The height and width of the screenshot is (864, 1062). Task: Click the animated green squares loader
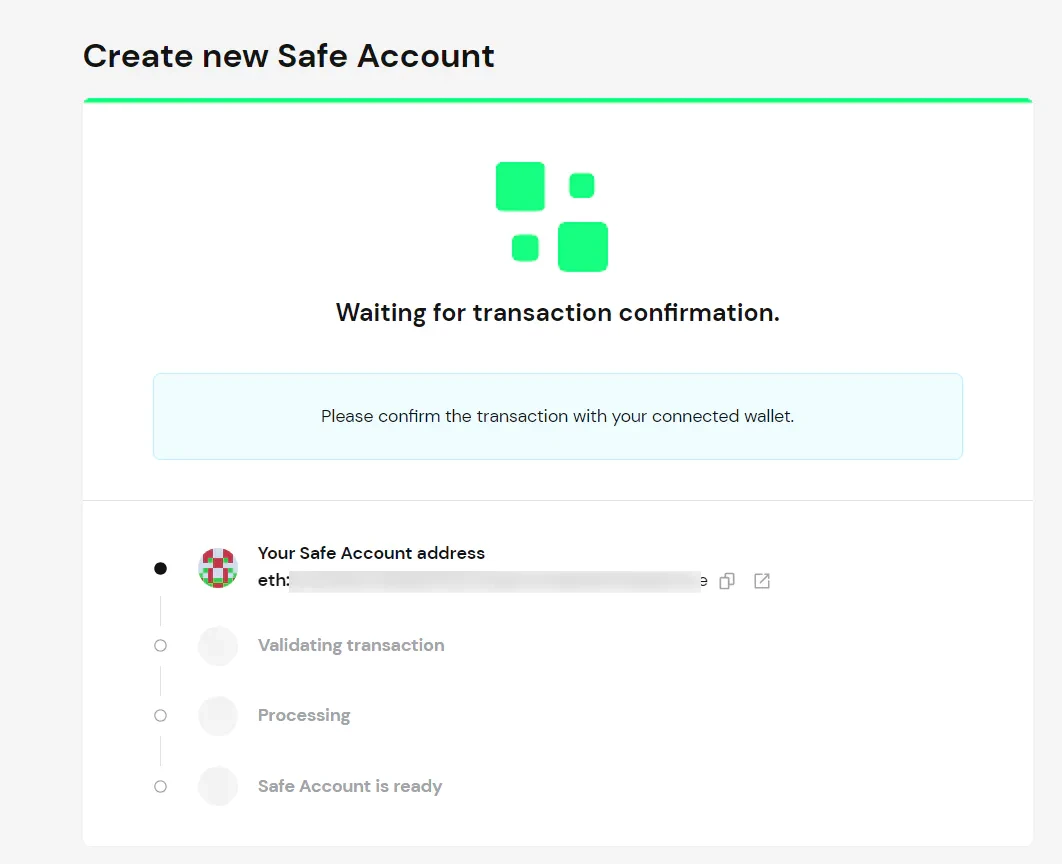point(552,217)
